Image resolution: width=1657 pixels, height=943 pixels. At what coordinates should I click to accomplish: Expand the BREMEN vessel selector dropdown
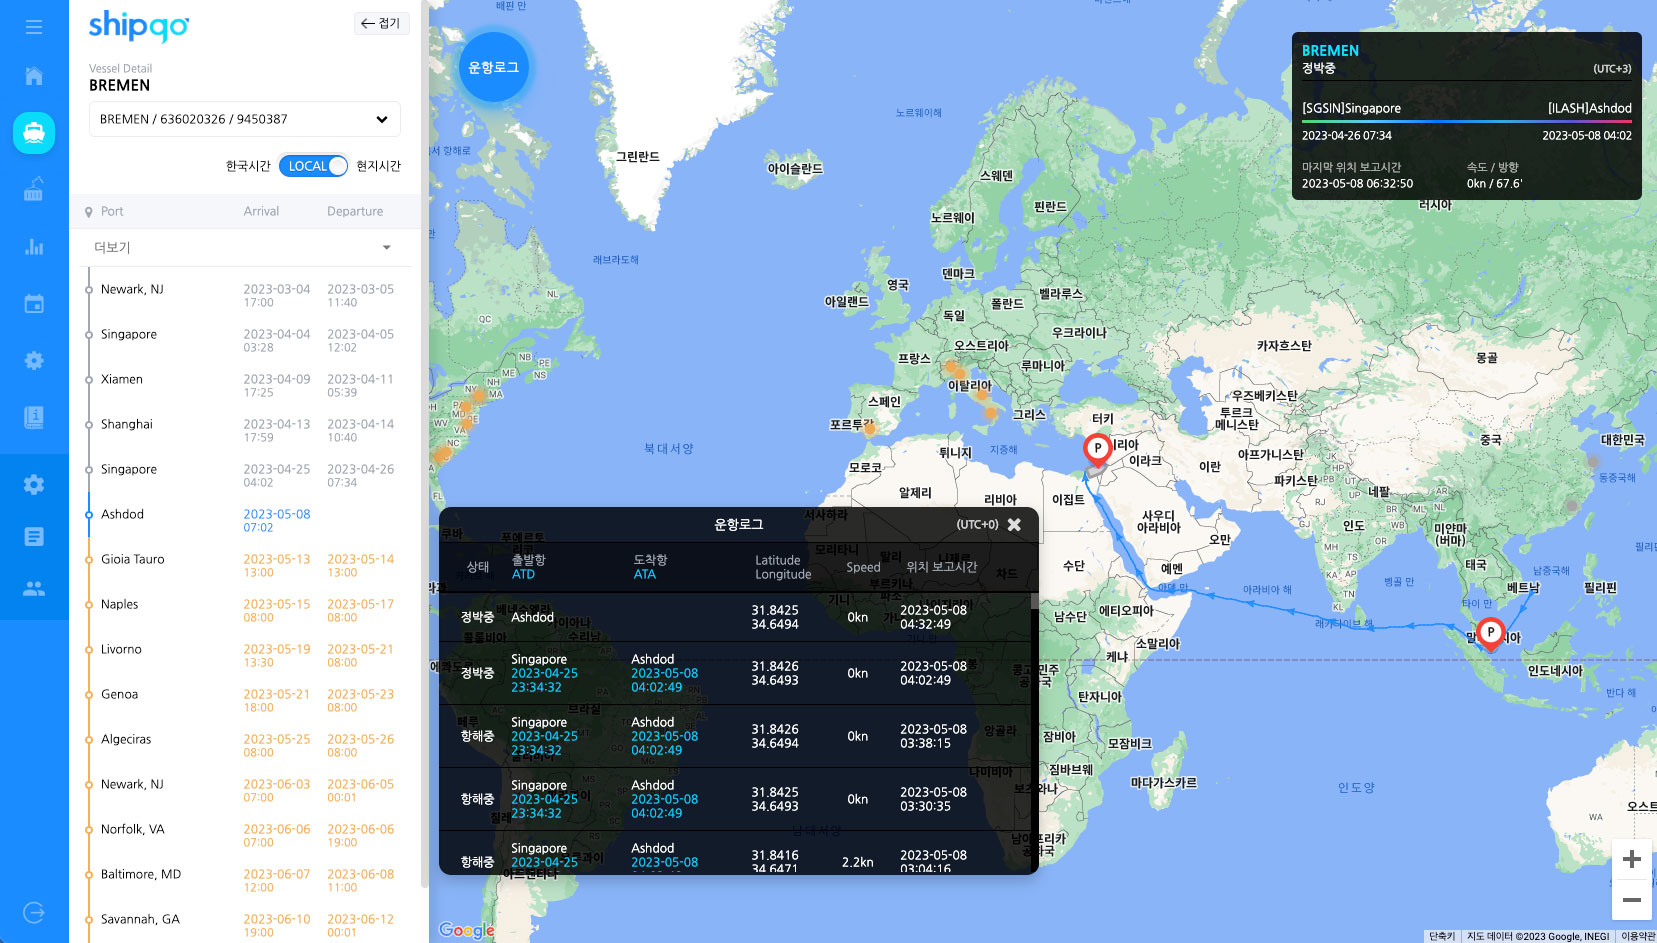coord(381,119)
